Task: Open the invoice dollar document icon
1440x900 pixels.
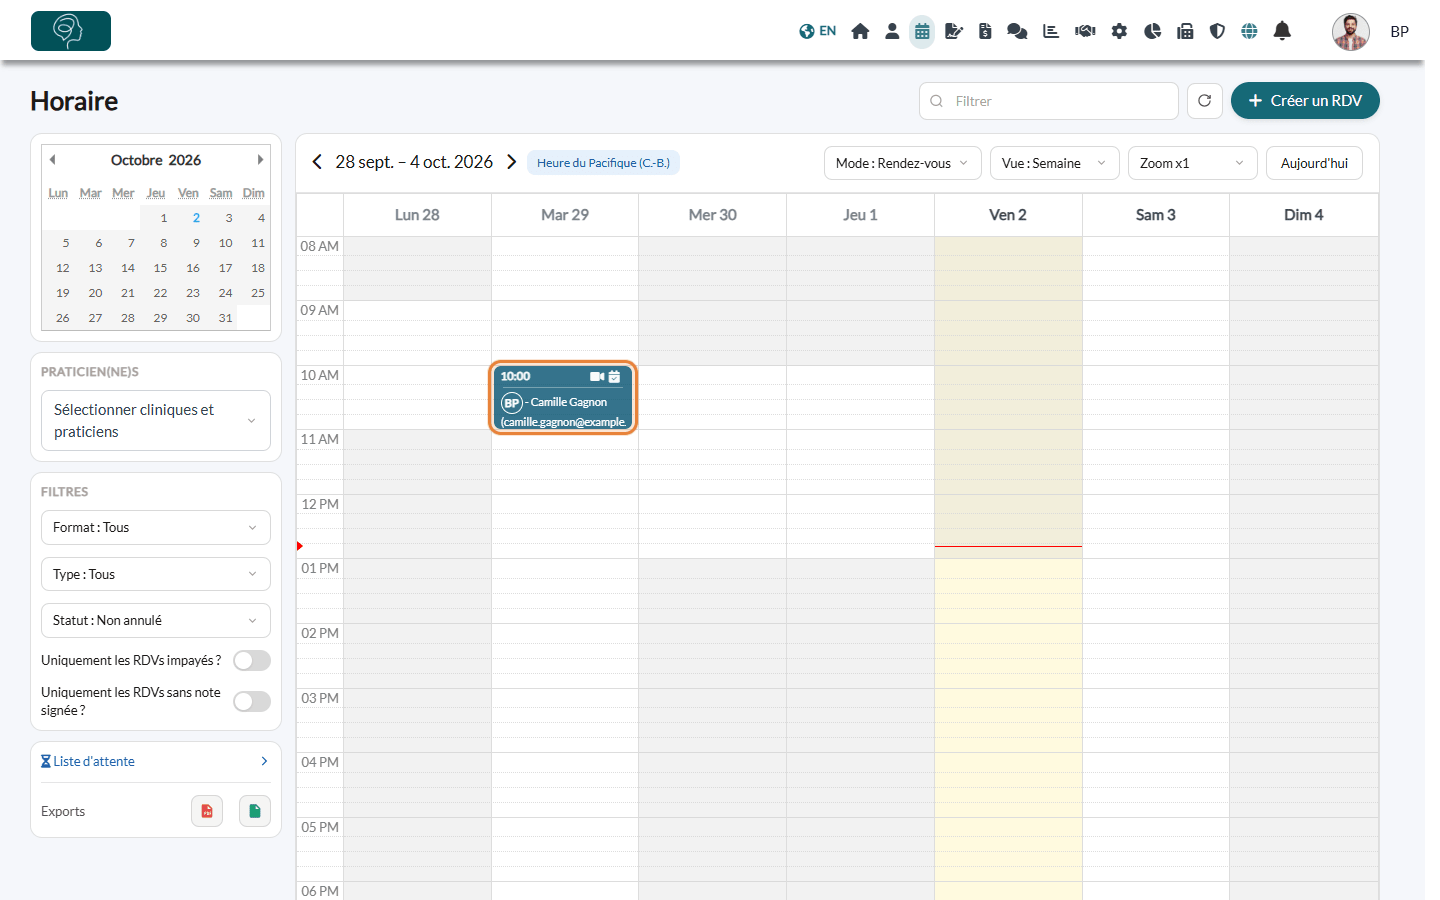Action: (985, 31)
